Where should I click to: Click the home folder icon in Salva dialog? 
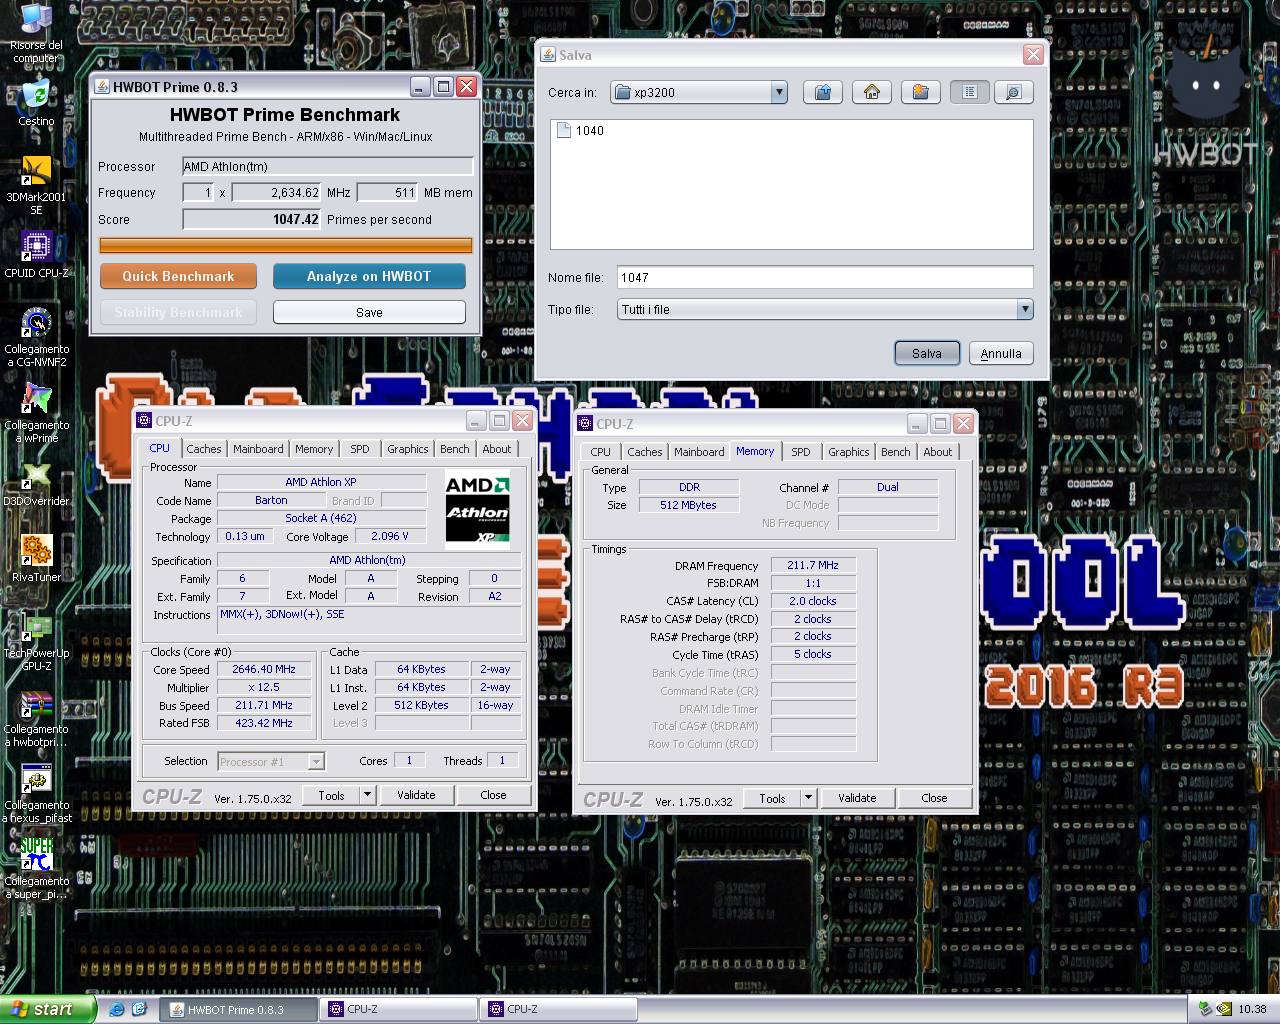[871, 92]
